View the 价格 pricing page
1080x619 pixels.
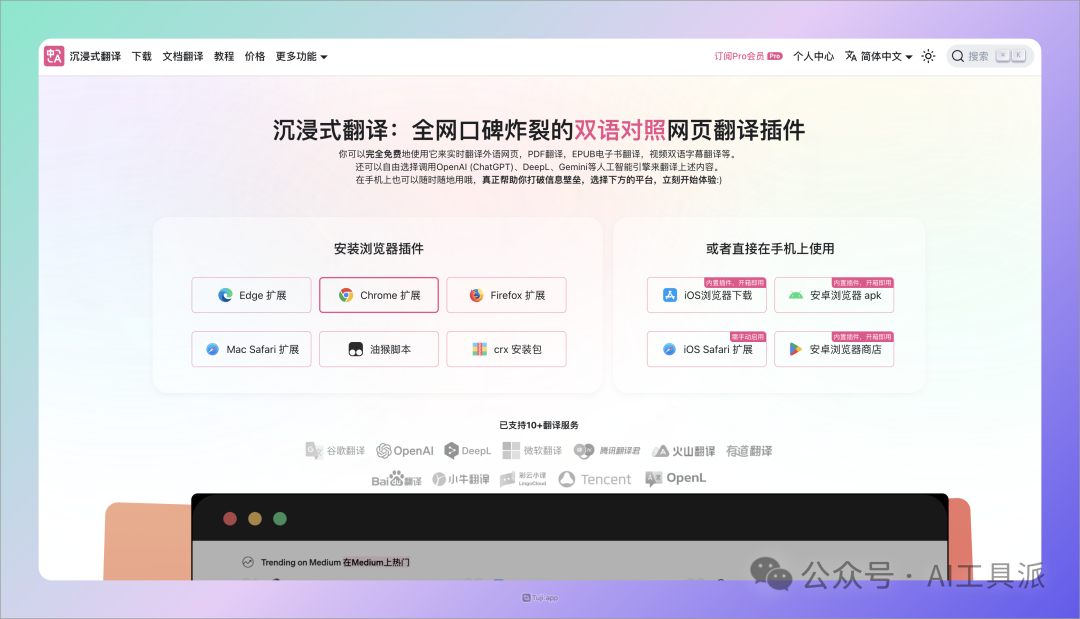point(255,56)
